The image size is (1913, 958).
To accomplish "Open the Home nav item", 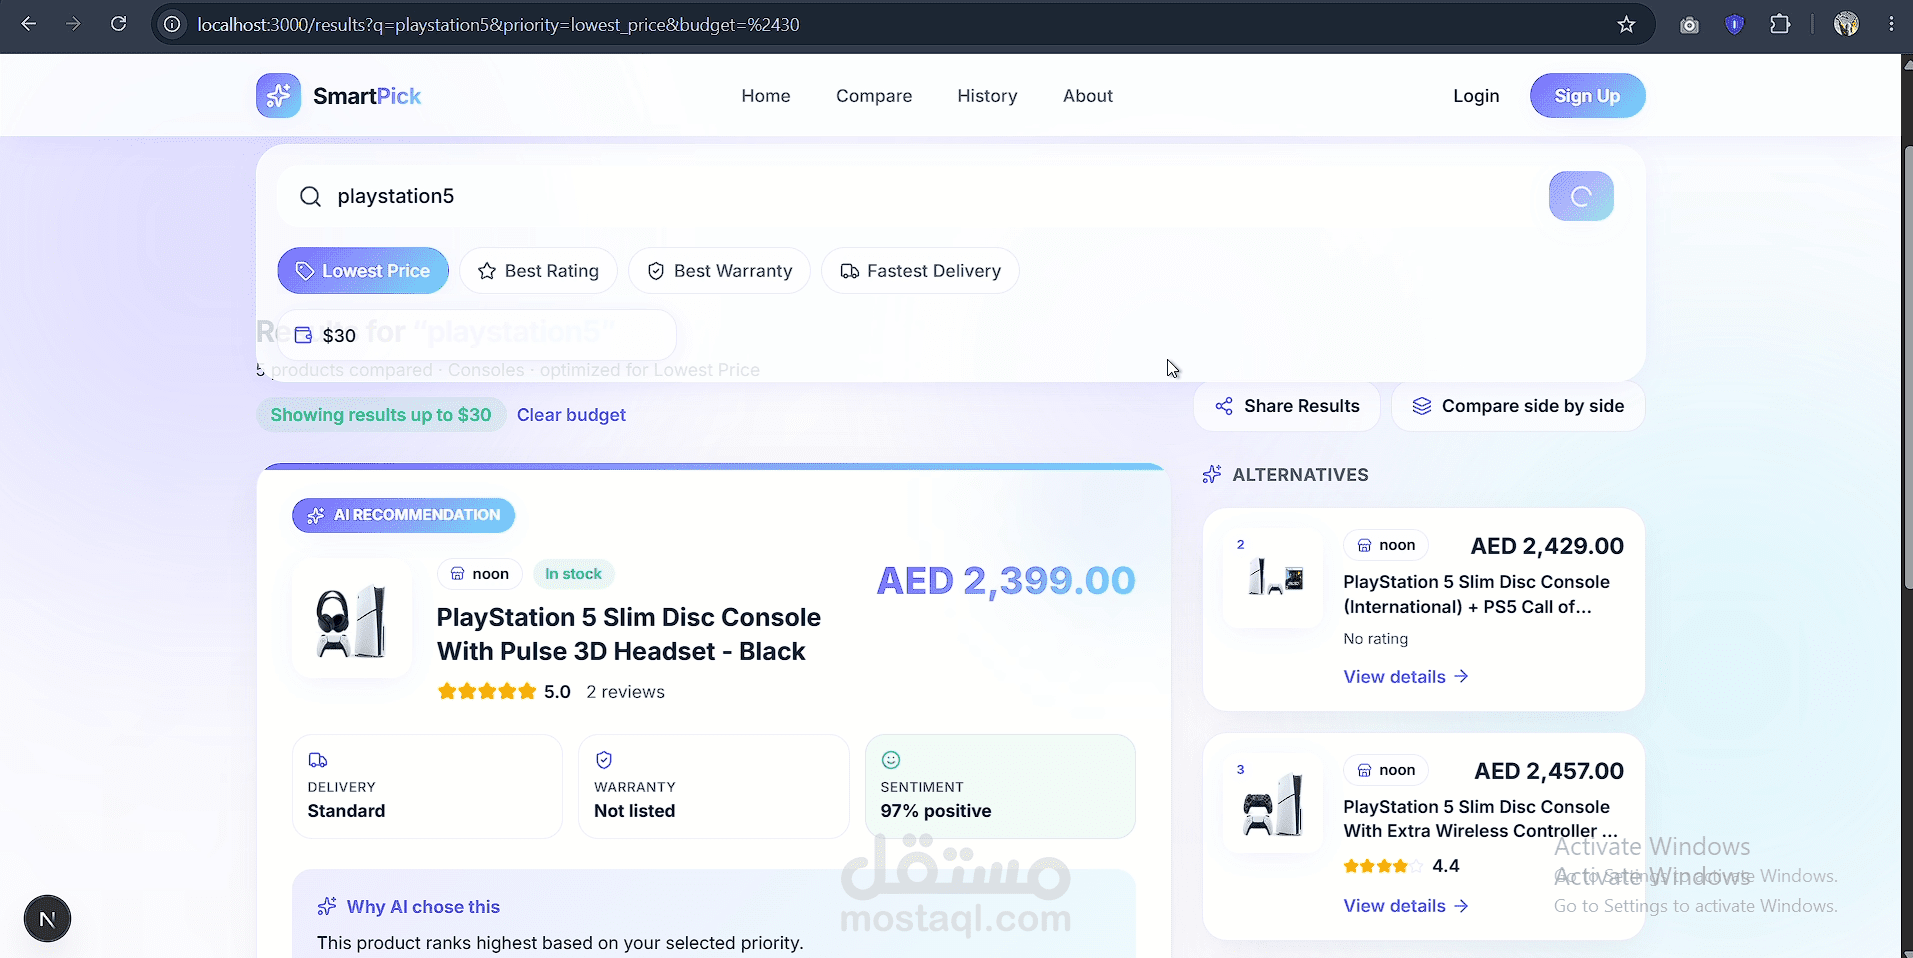I will [766, 96].
